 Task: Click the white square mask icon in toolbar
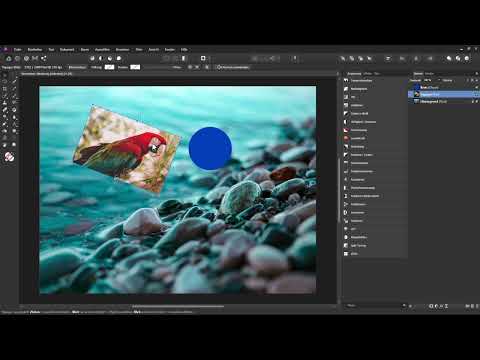[203, 58]
